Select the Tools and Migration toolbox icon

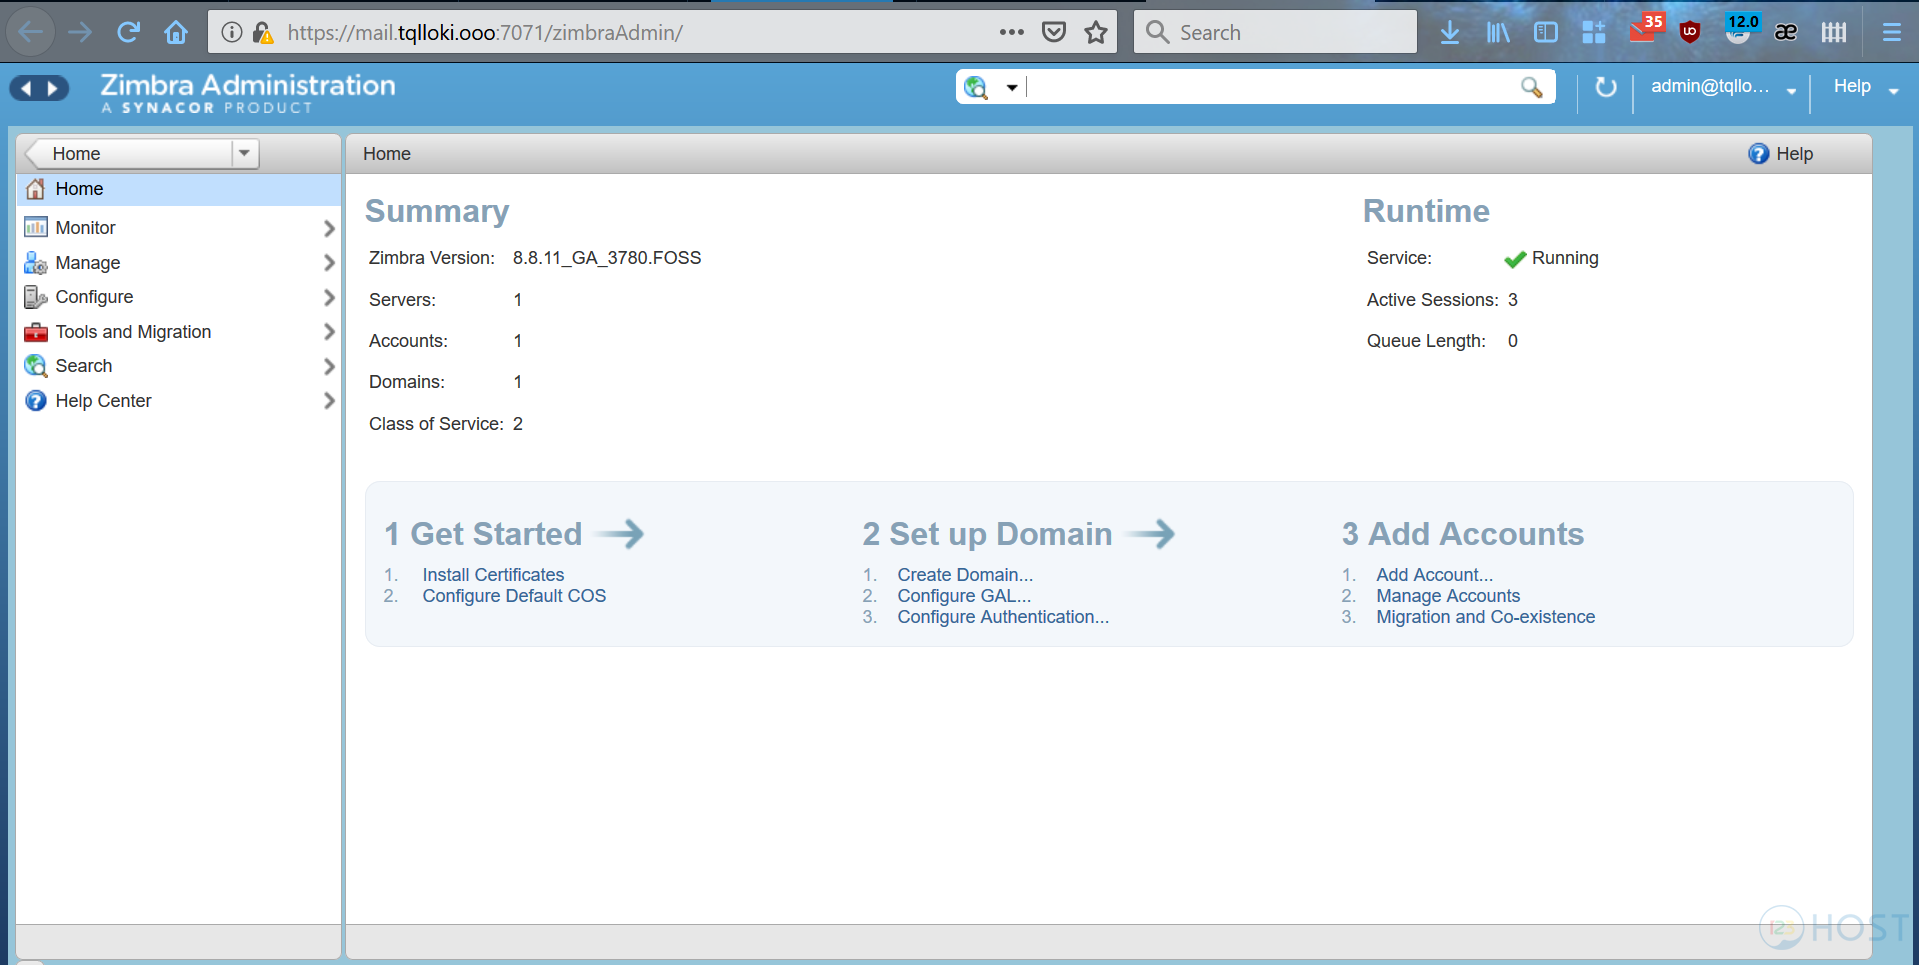click(x=35, y=331)
